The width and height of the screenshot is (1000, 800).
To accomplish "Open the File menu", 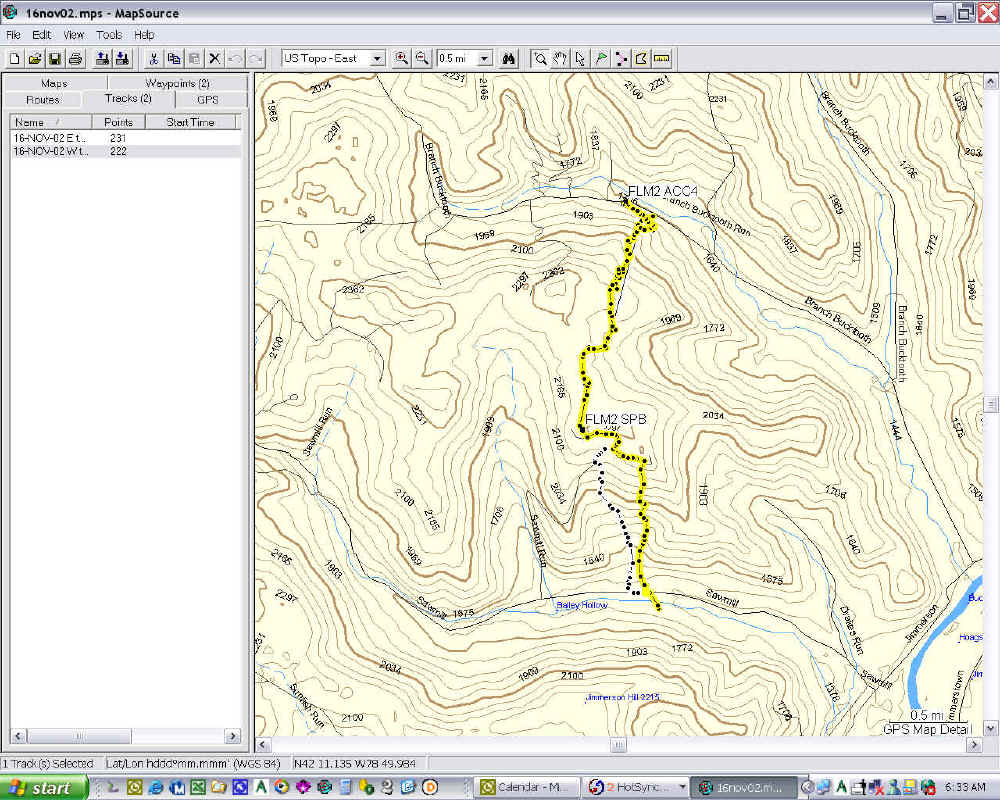I will point(13,35).
